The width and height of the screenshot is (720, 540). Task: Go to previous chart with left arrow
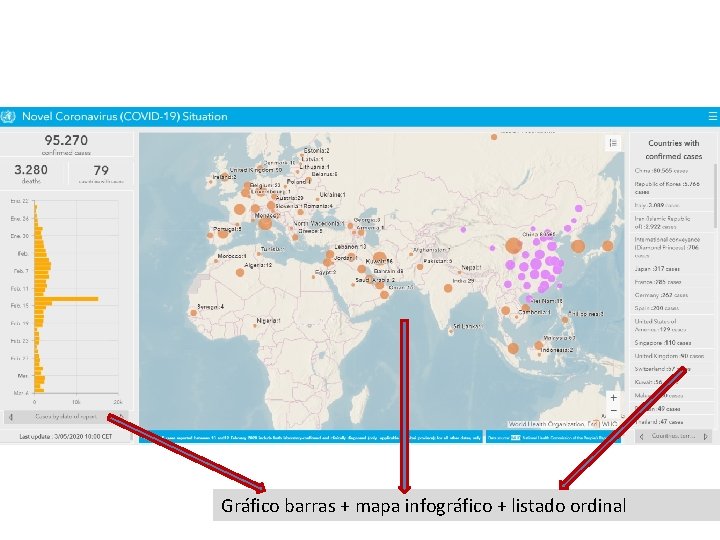[x=11, y=417]
